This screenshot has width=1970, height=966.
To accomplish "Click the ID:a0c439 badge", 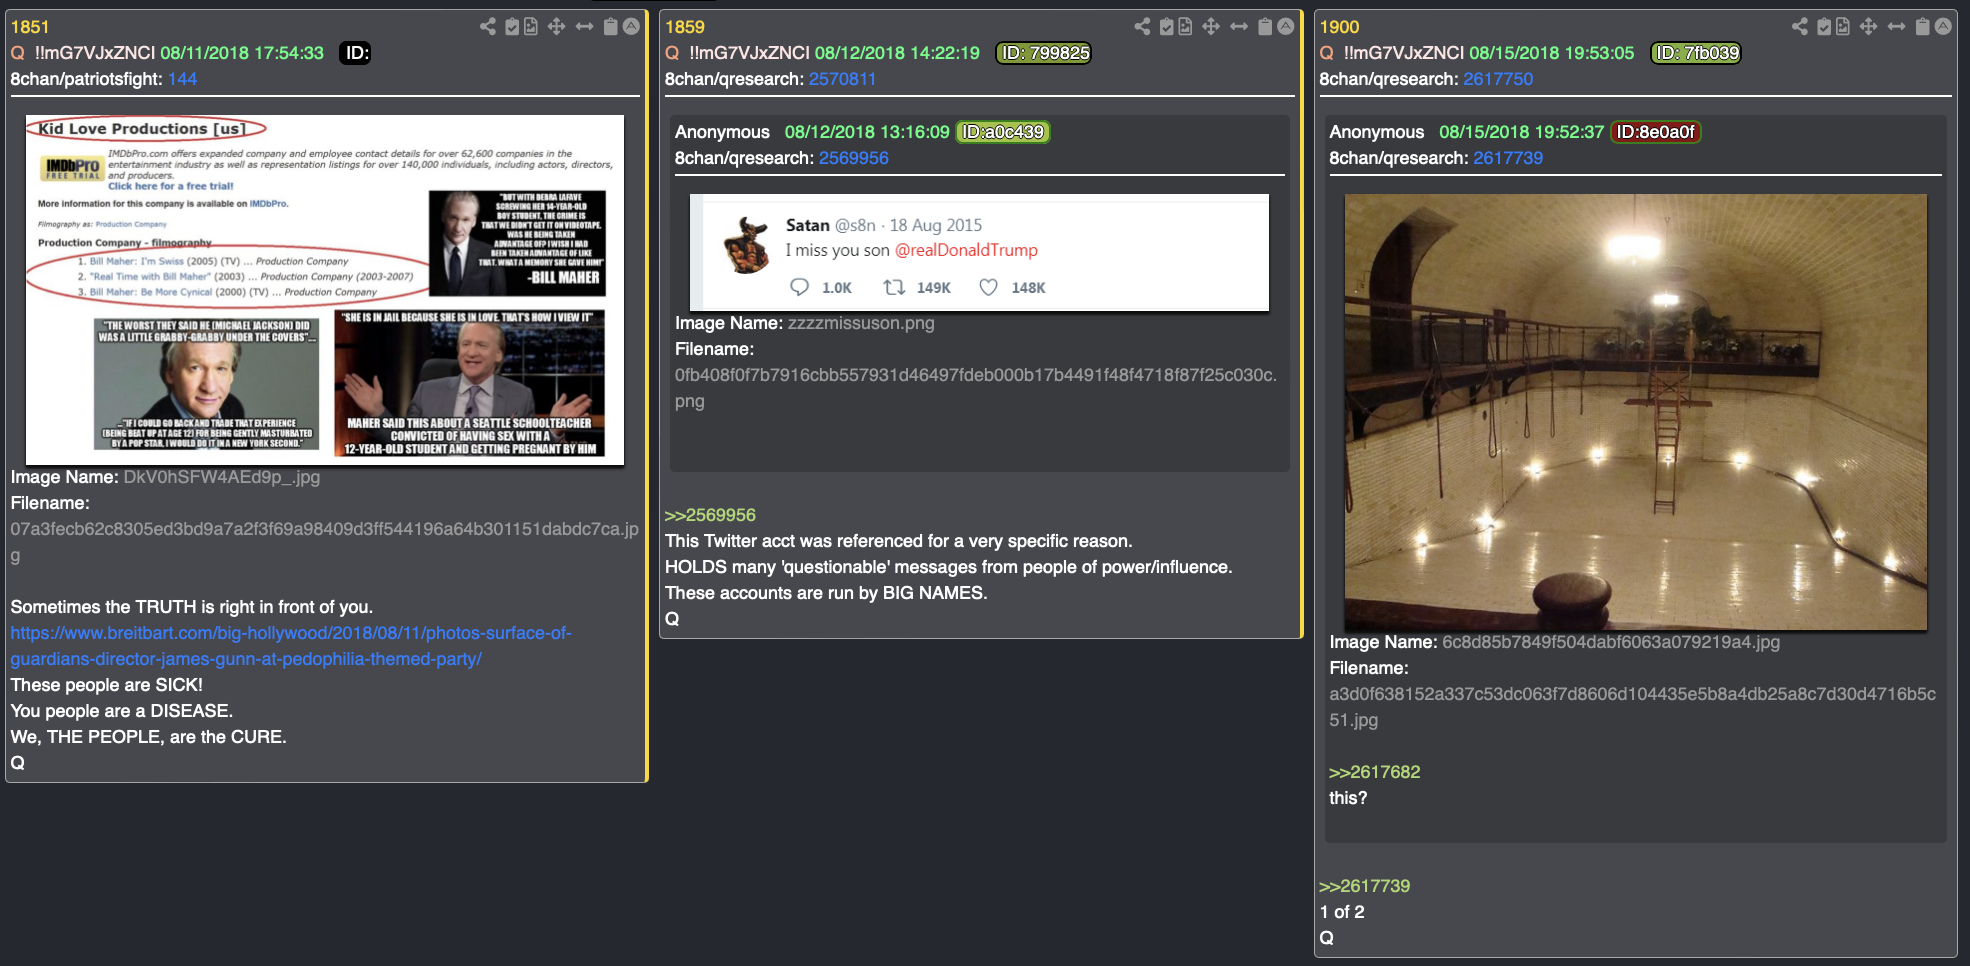I will (1003, 132).
